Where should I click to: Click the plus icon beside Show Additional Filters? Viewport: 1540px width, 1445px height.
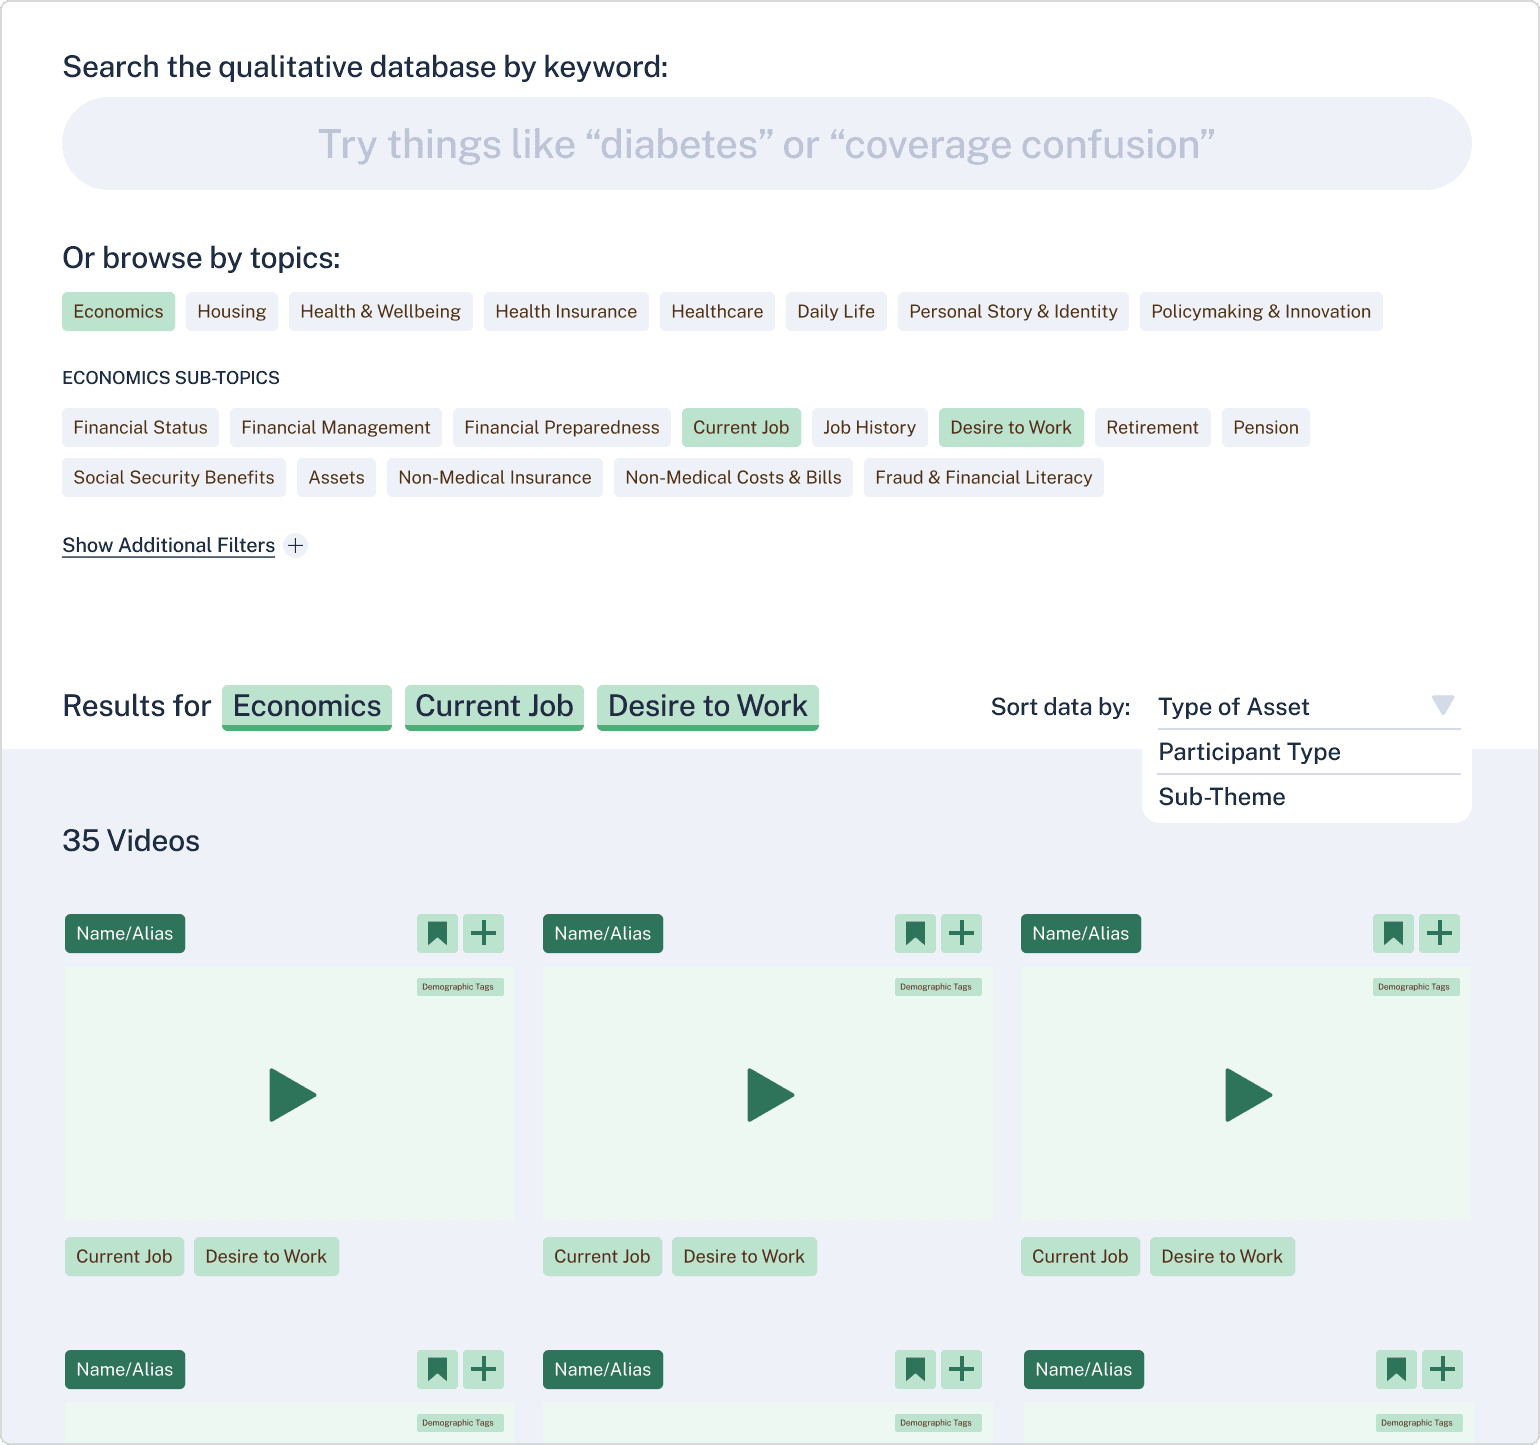295,545
